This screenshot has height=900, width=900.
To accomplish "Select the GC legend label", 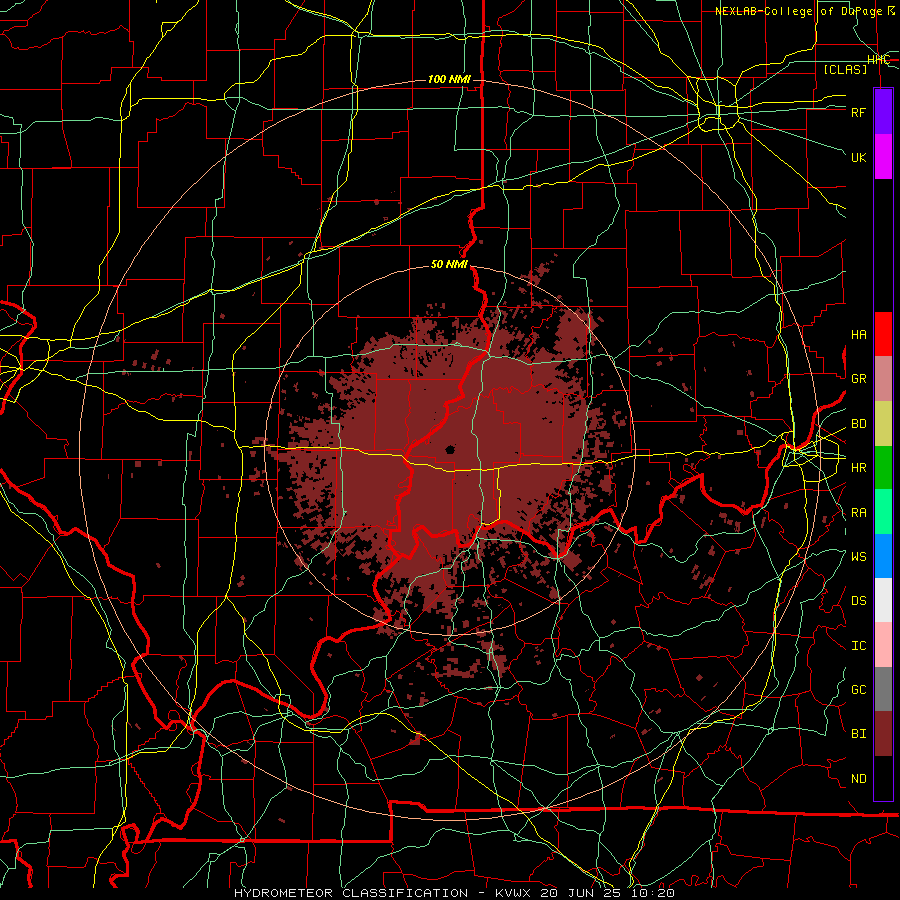I will click(x=859, y=690).
